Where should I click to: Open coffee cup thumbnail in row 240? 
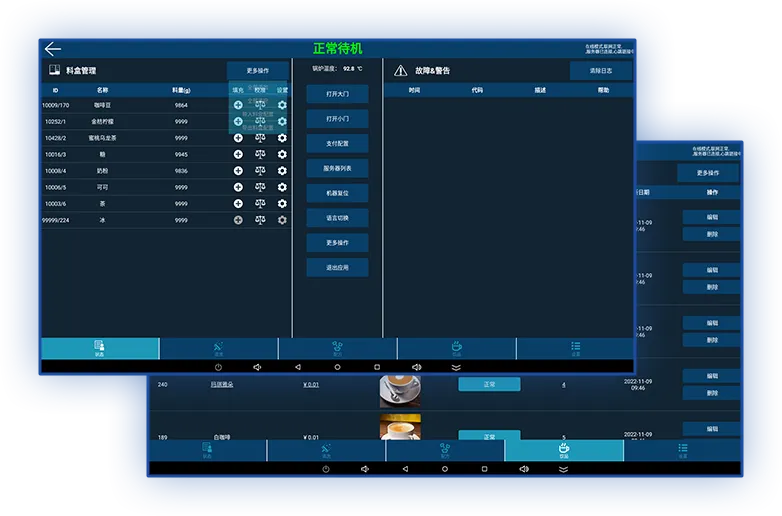[x=400, y=391]
